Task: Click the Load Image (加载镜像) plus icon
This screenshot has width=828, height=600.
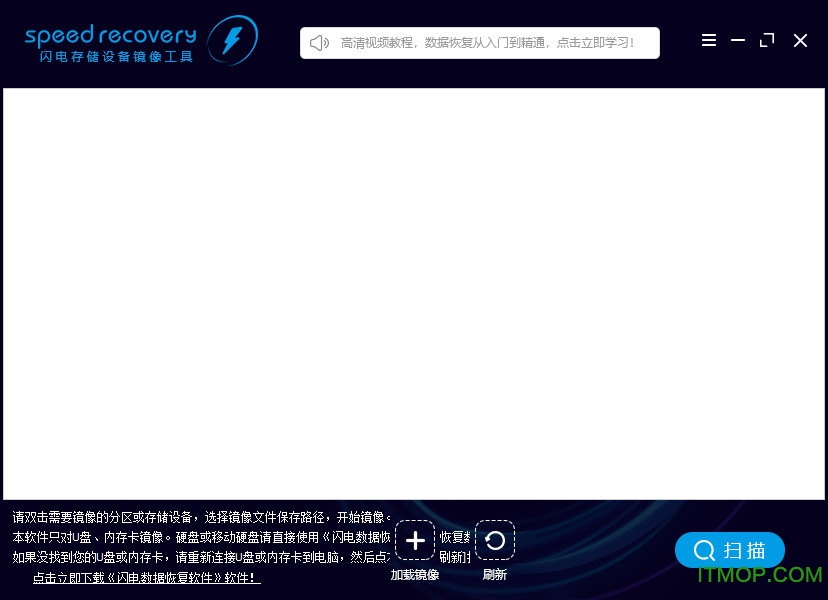Action: pyautogui.click(x=415, y=540)
